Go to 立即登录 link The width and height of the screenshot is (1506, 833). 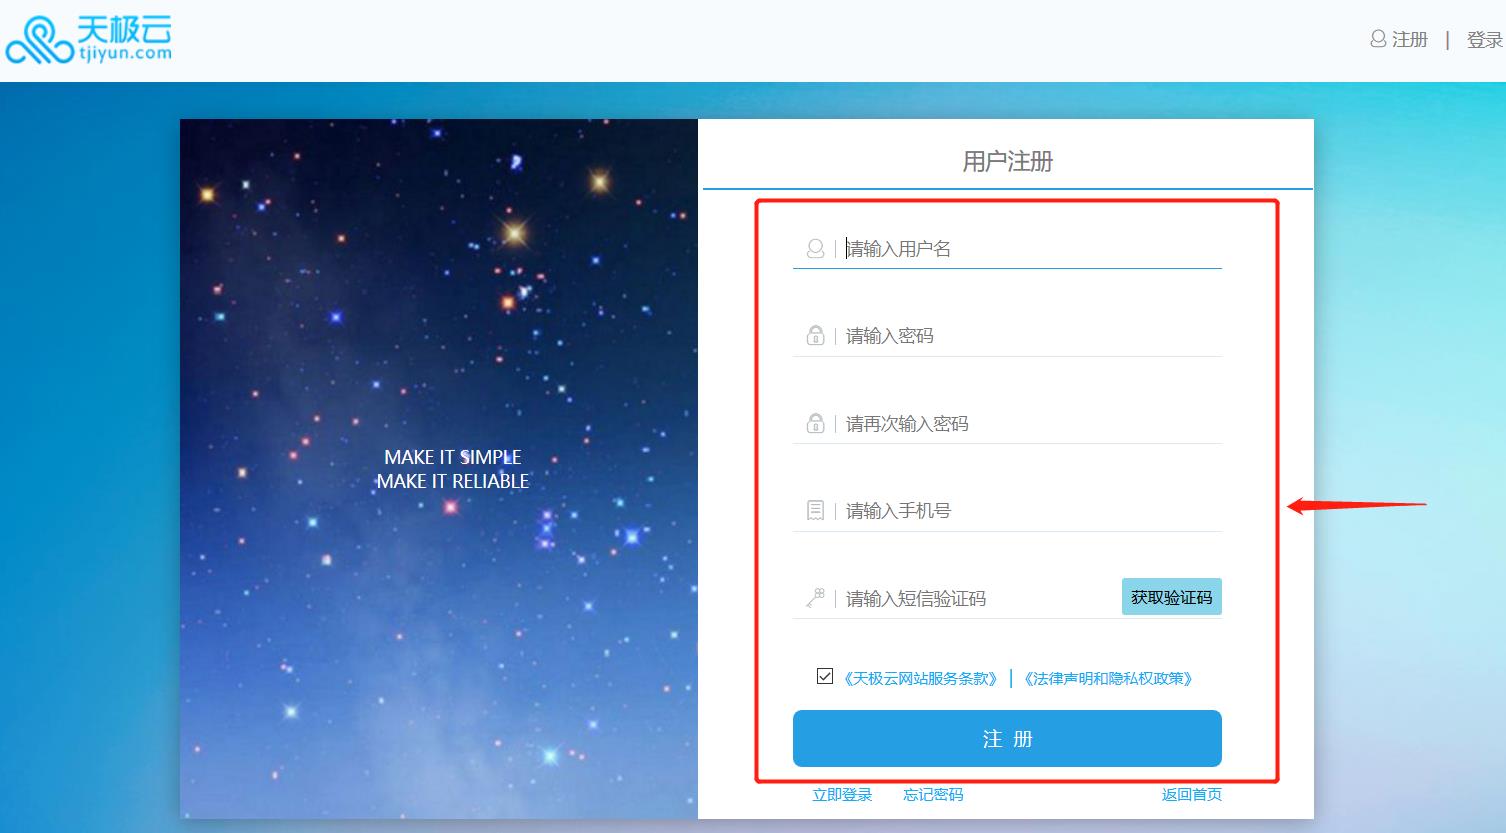pyautogui.click(x=842, y=795)
